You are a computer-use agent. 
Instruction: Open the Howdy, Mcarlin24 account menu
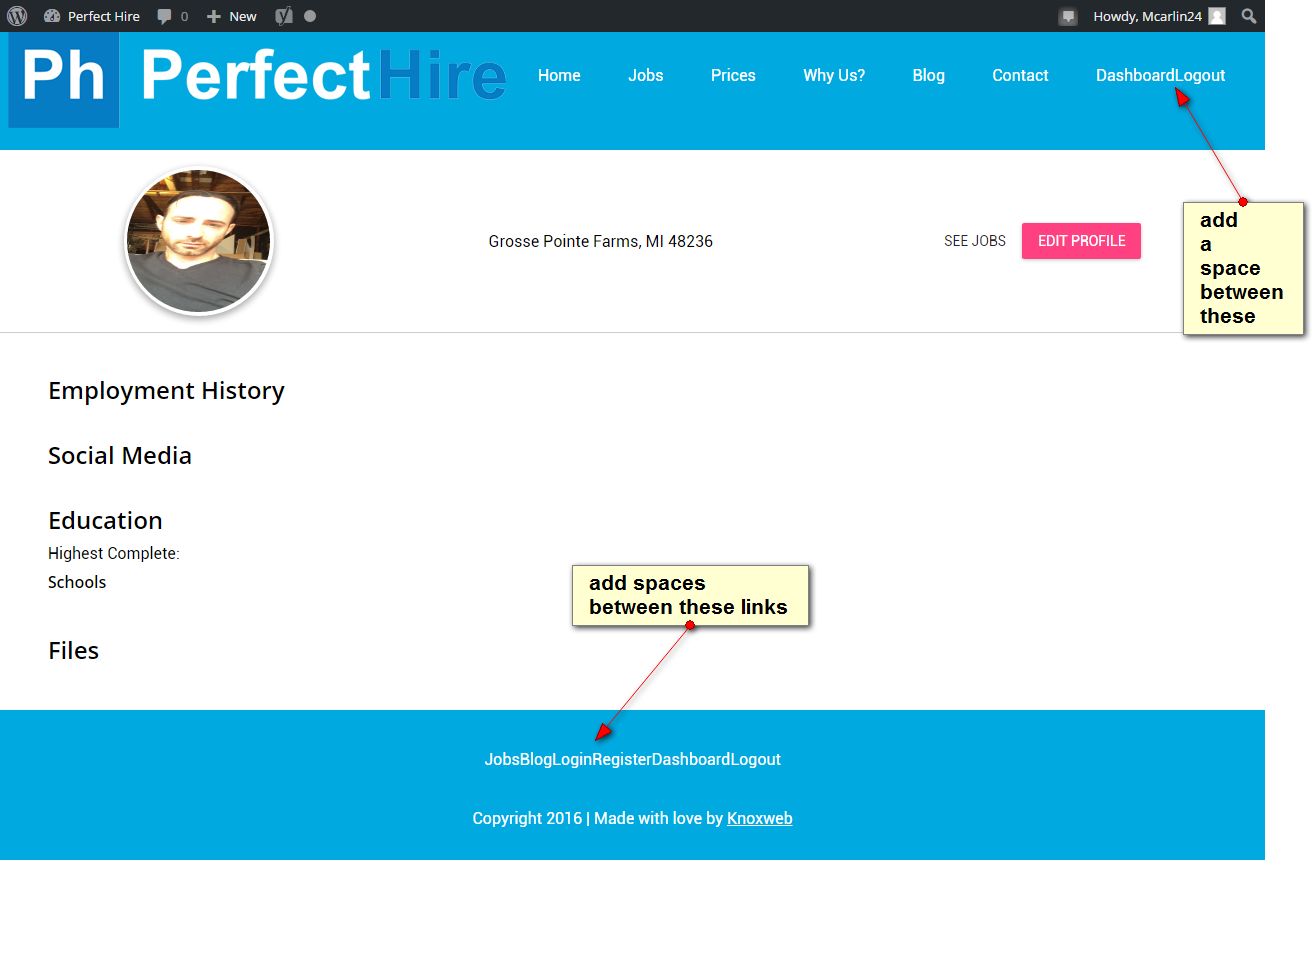[x=1158, y=16]
